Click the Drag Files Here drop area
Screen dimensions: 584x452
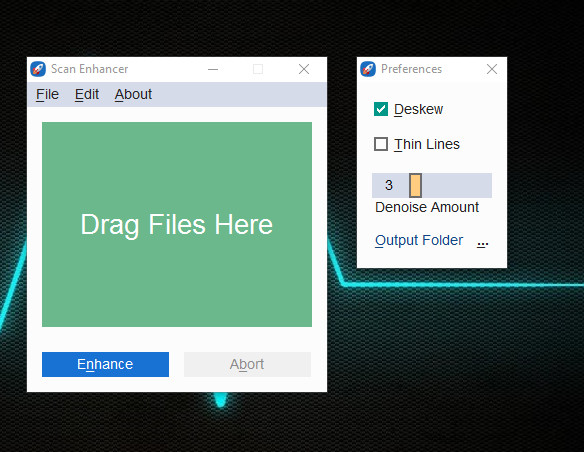pyautogui.click(x=177, y=225)
